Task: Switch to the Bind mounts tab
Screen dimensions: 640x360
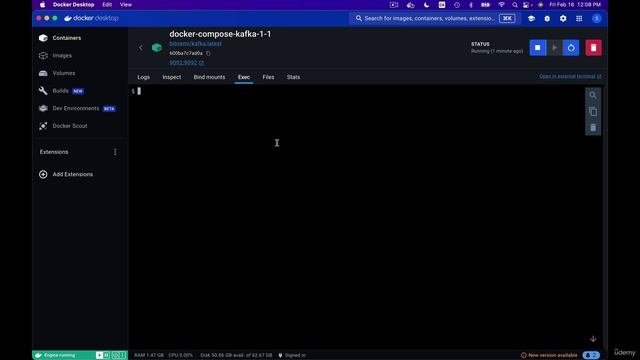Action: pyautogui.click(x=209, y=77)
